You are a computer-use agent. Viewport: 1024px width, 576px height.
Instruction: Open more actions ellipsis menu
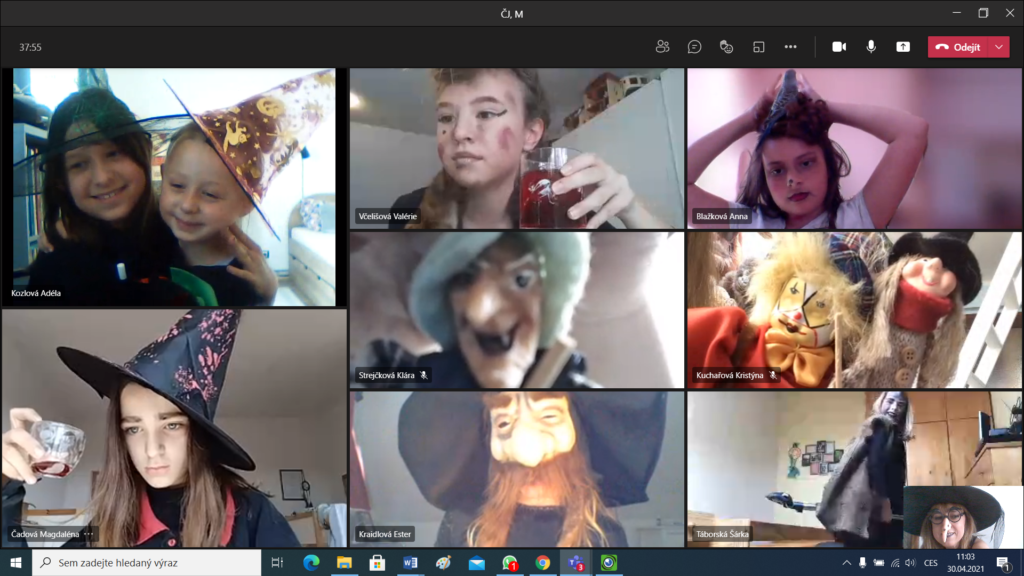pyautogui.click(x=790, y=47)
